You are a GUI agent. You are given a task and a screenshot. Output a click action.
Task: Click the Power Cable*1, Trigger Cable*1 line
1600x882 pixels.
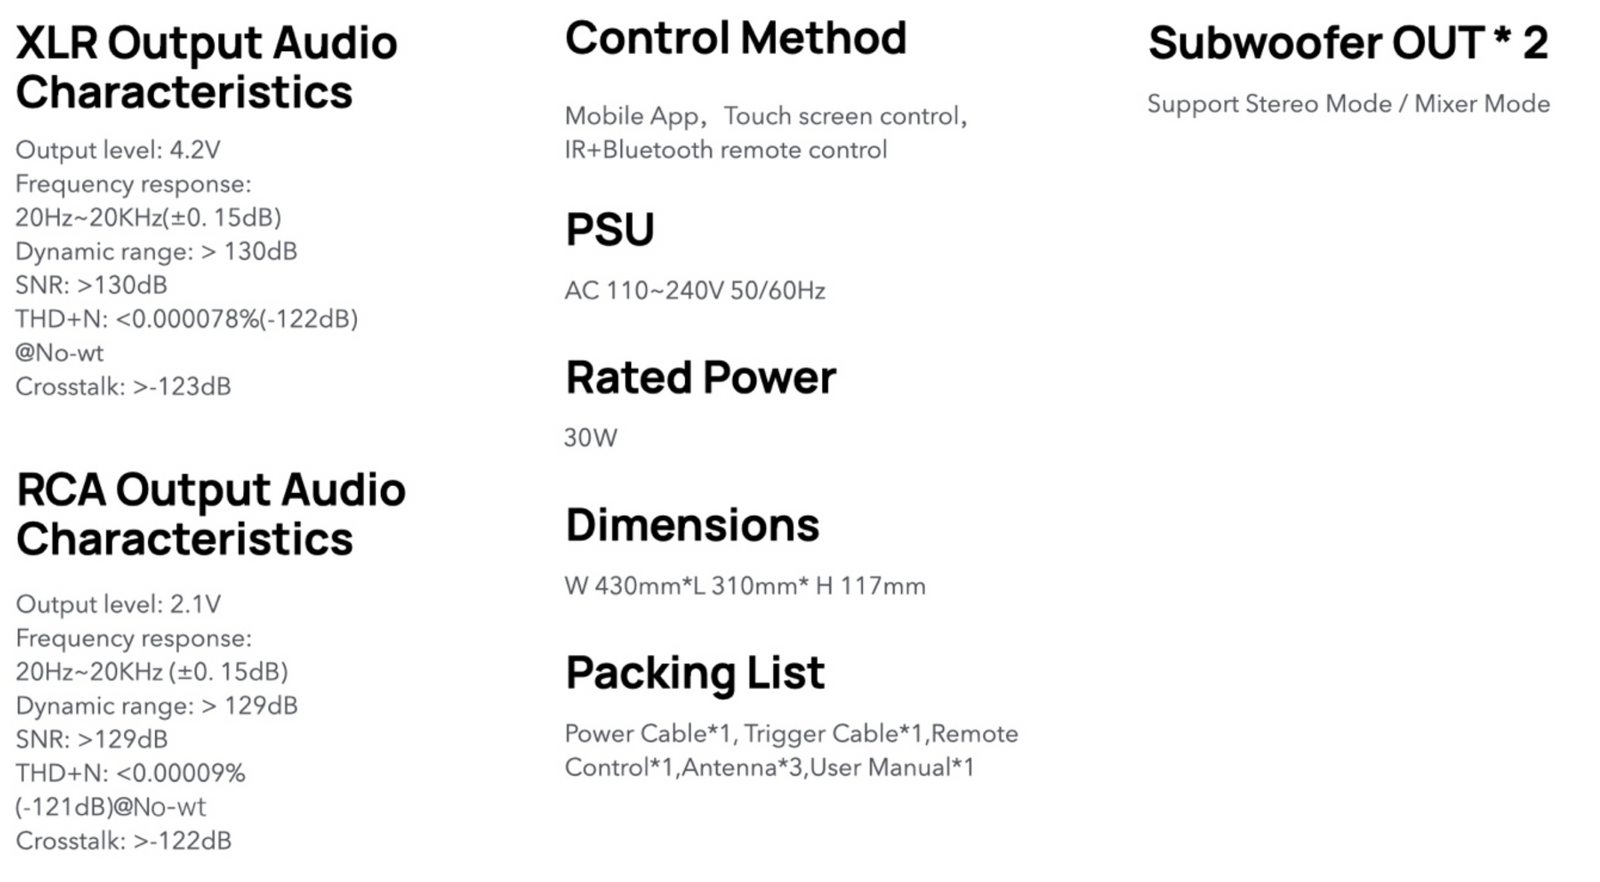[792, 734]
